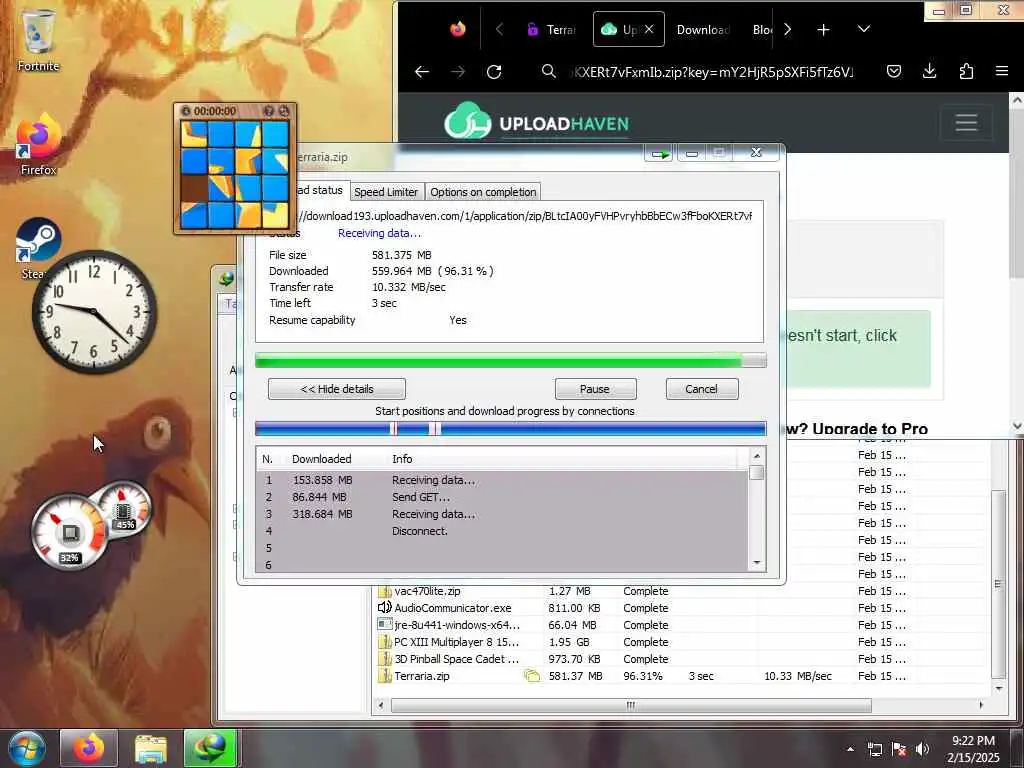
Task: Select connection 1 row Receiving data
Action: tap(502, 480)
